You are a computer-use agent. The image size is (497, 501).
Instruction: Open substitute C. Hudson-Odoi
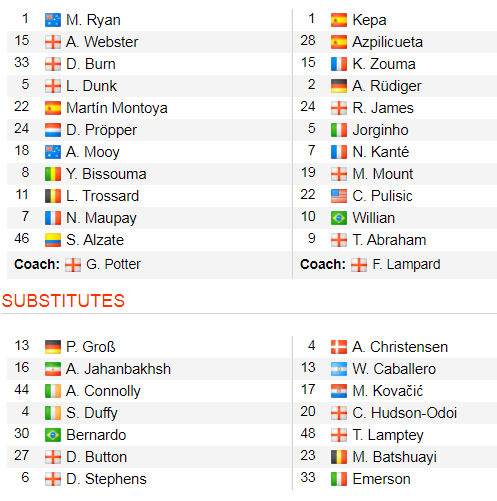click(404, 413)
